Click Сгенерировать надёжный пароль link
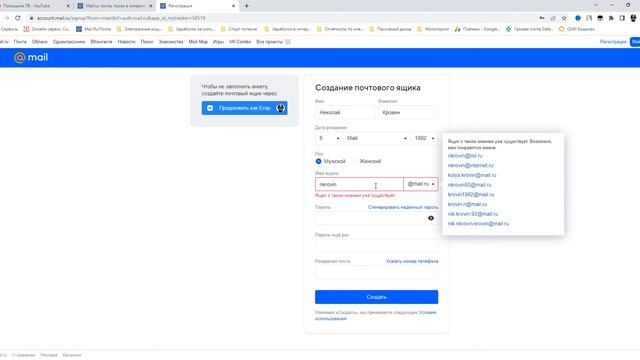The image size is (640, 360). tap(403, 207)
